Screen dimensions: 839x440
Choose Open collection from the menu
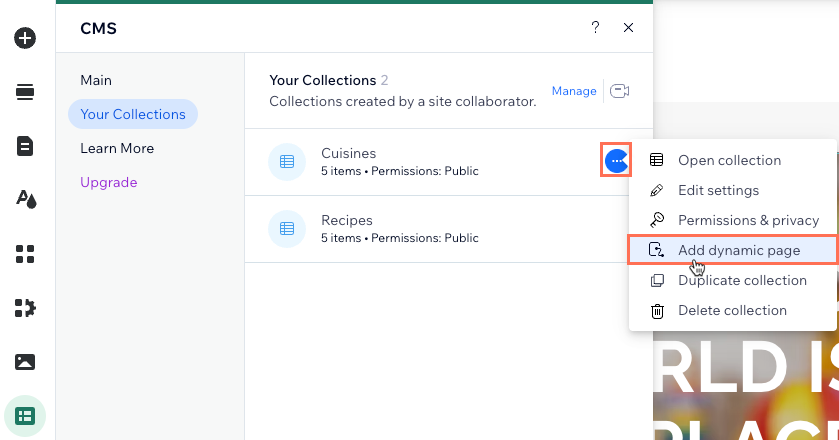coord(732,160)
